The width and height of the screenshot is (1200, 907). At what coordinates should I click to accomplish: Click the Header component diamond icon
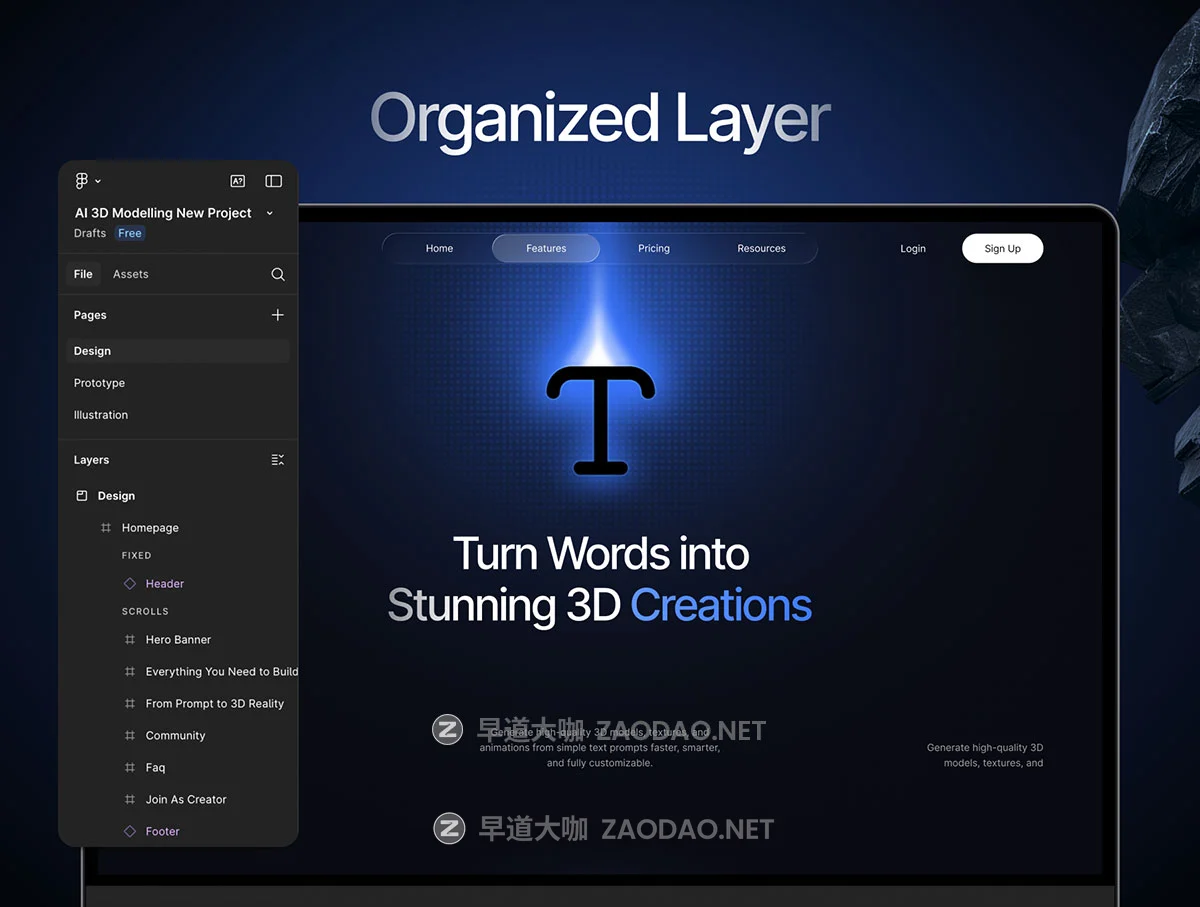129,584
